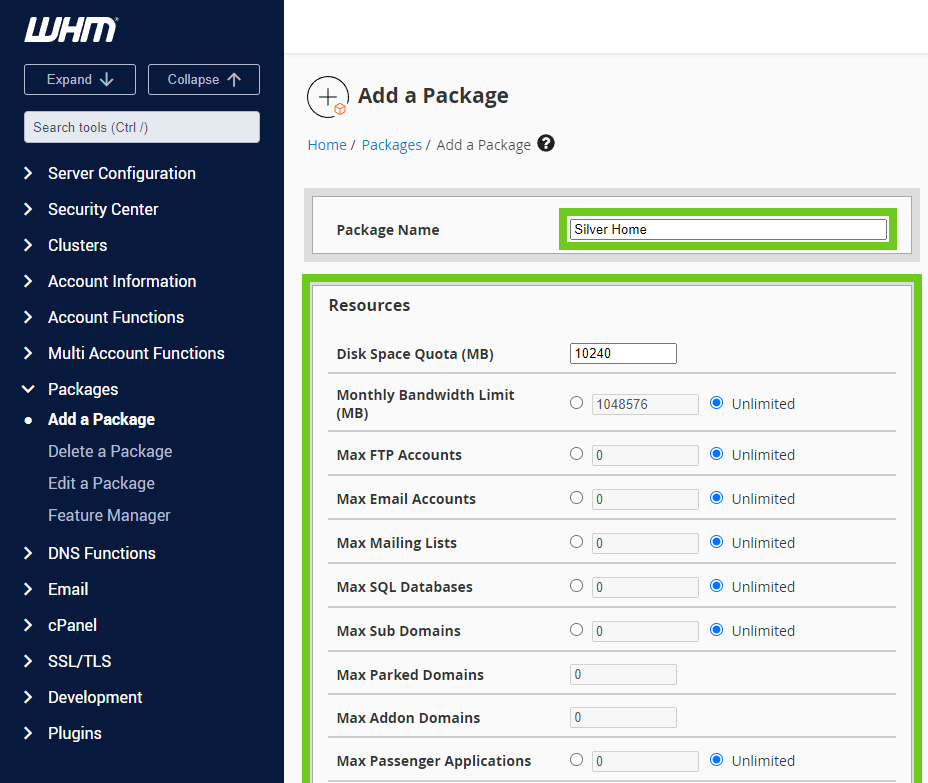Expand the DNS Functions section
This screenshot has height=783, width=928.
(101, 553)
